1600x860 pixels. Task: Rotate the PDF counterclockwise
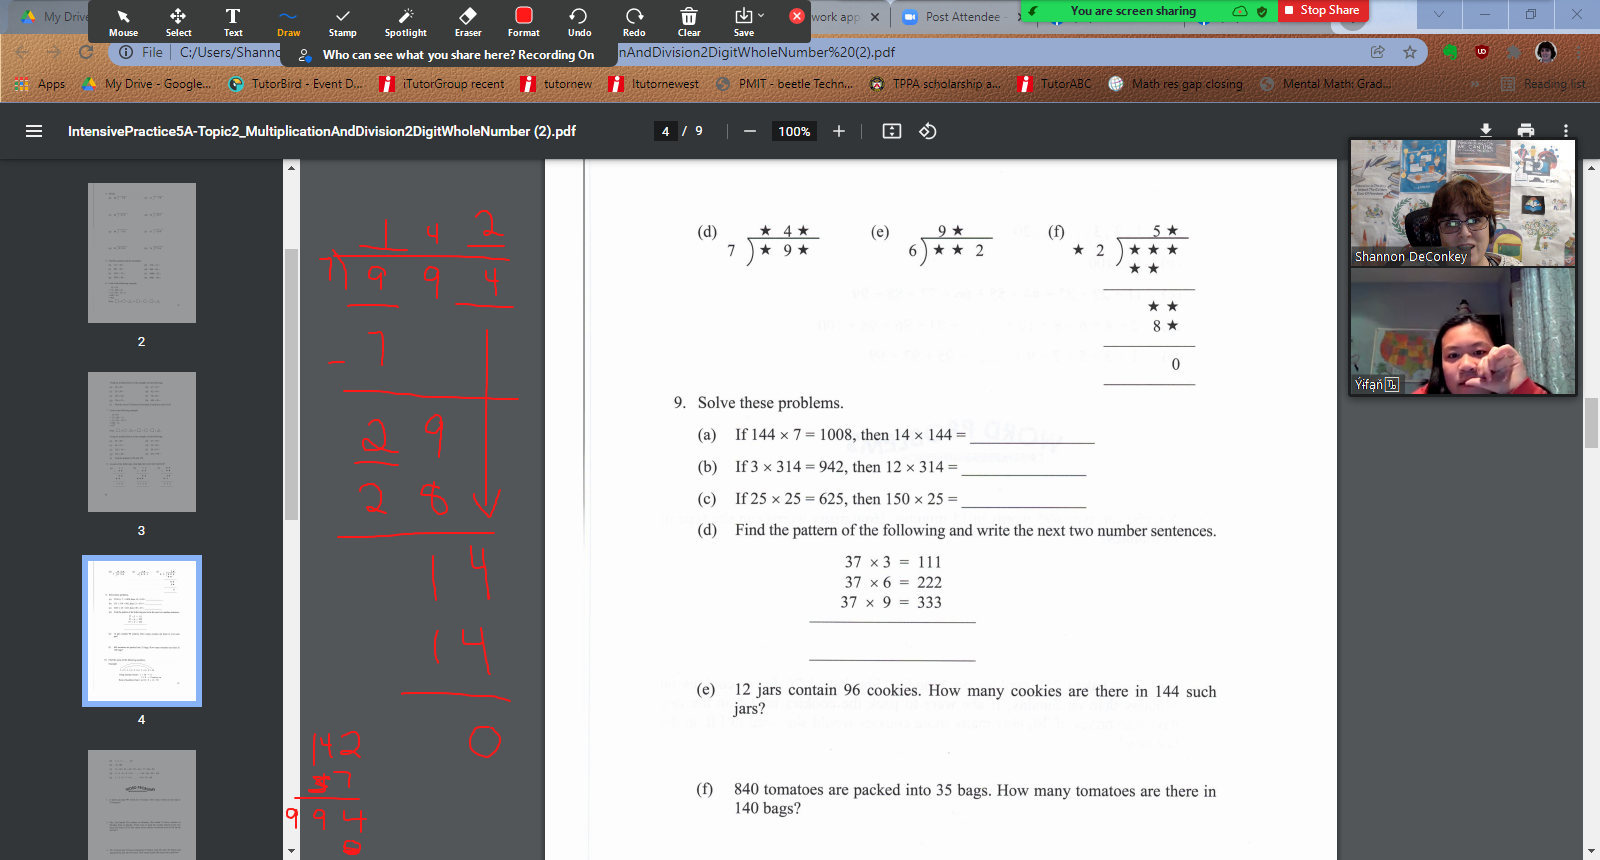tap(928, 131)
